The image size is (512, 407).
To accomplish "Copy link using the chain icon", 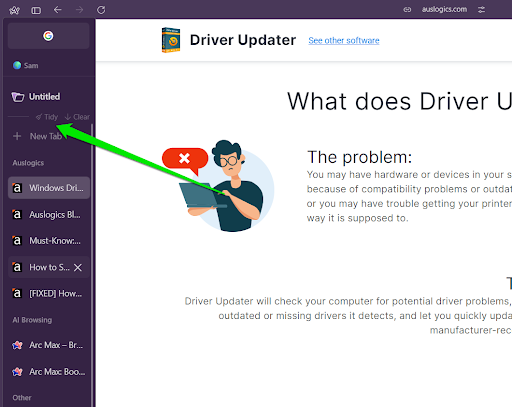I will tap(407, 10).
